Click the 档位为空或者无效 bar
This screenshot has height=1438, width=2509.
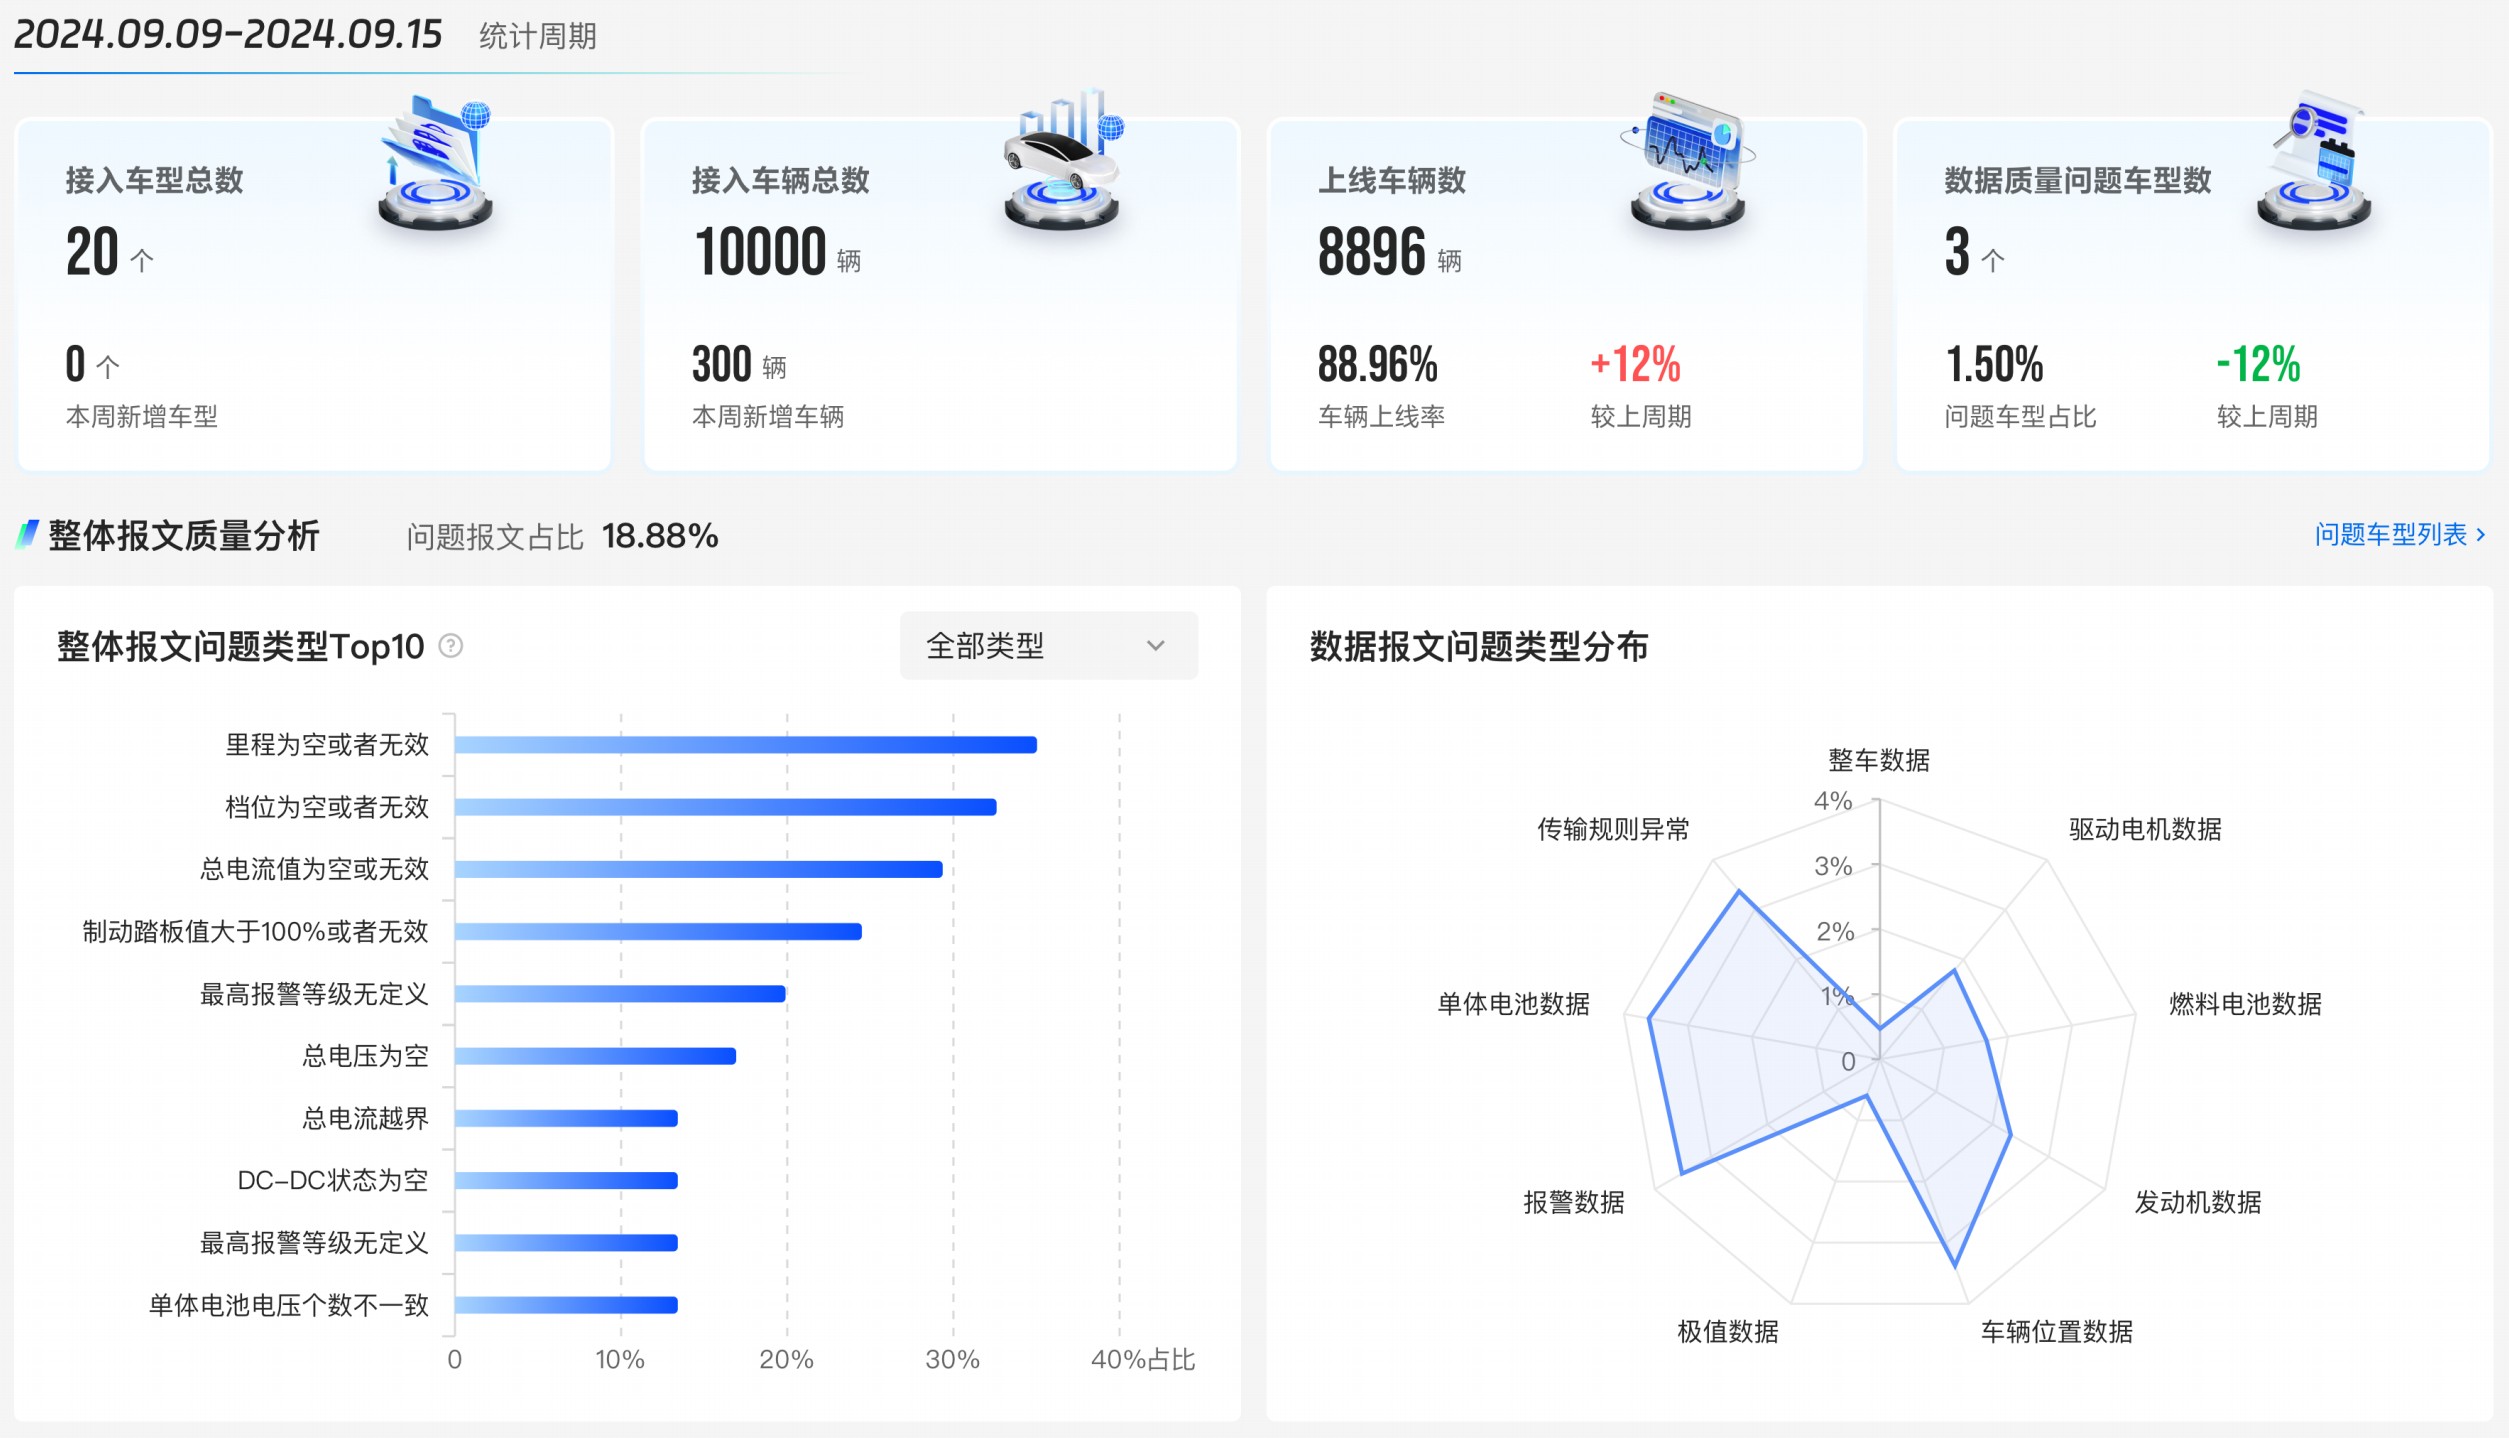pos(725,807)
